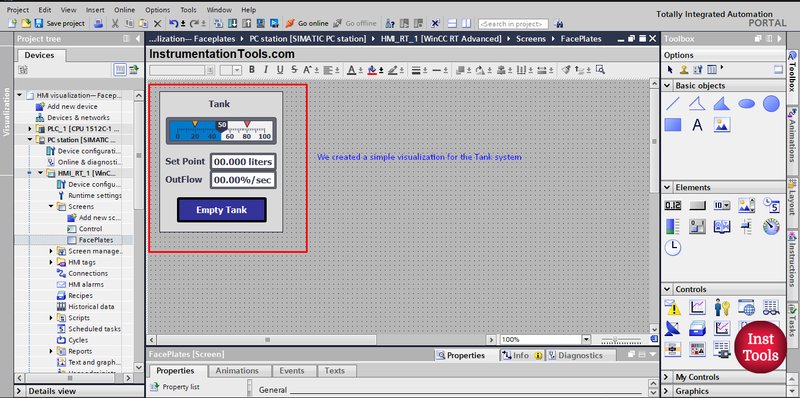Open the Project menu
800x398 pixels.
click(x=18, y=10)
